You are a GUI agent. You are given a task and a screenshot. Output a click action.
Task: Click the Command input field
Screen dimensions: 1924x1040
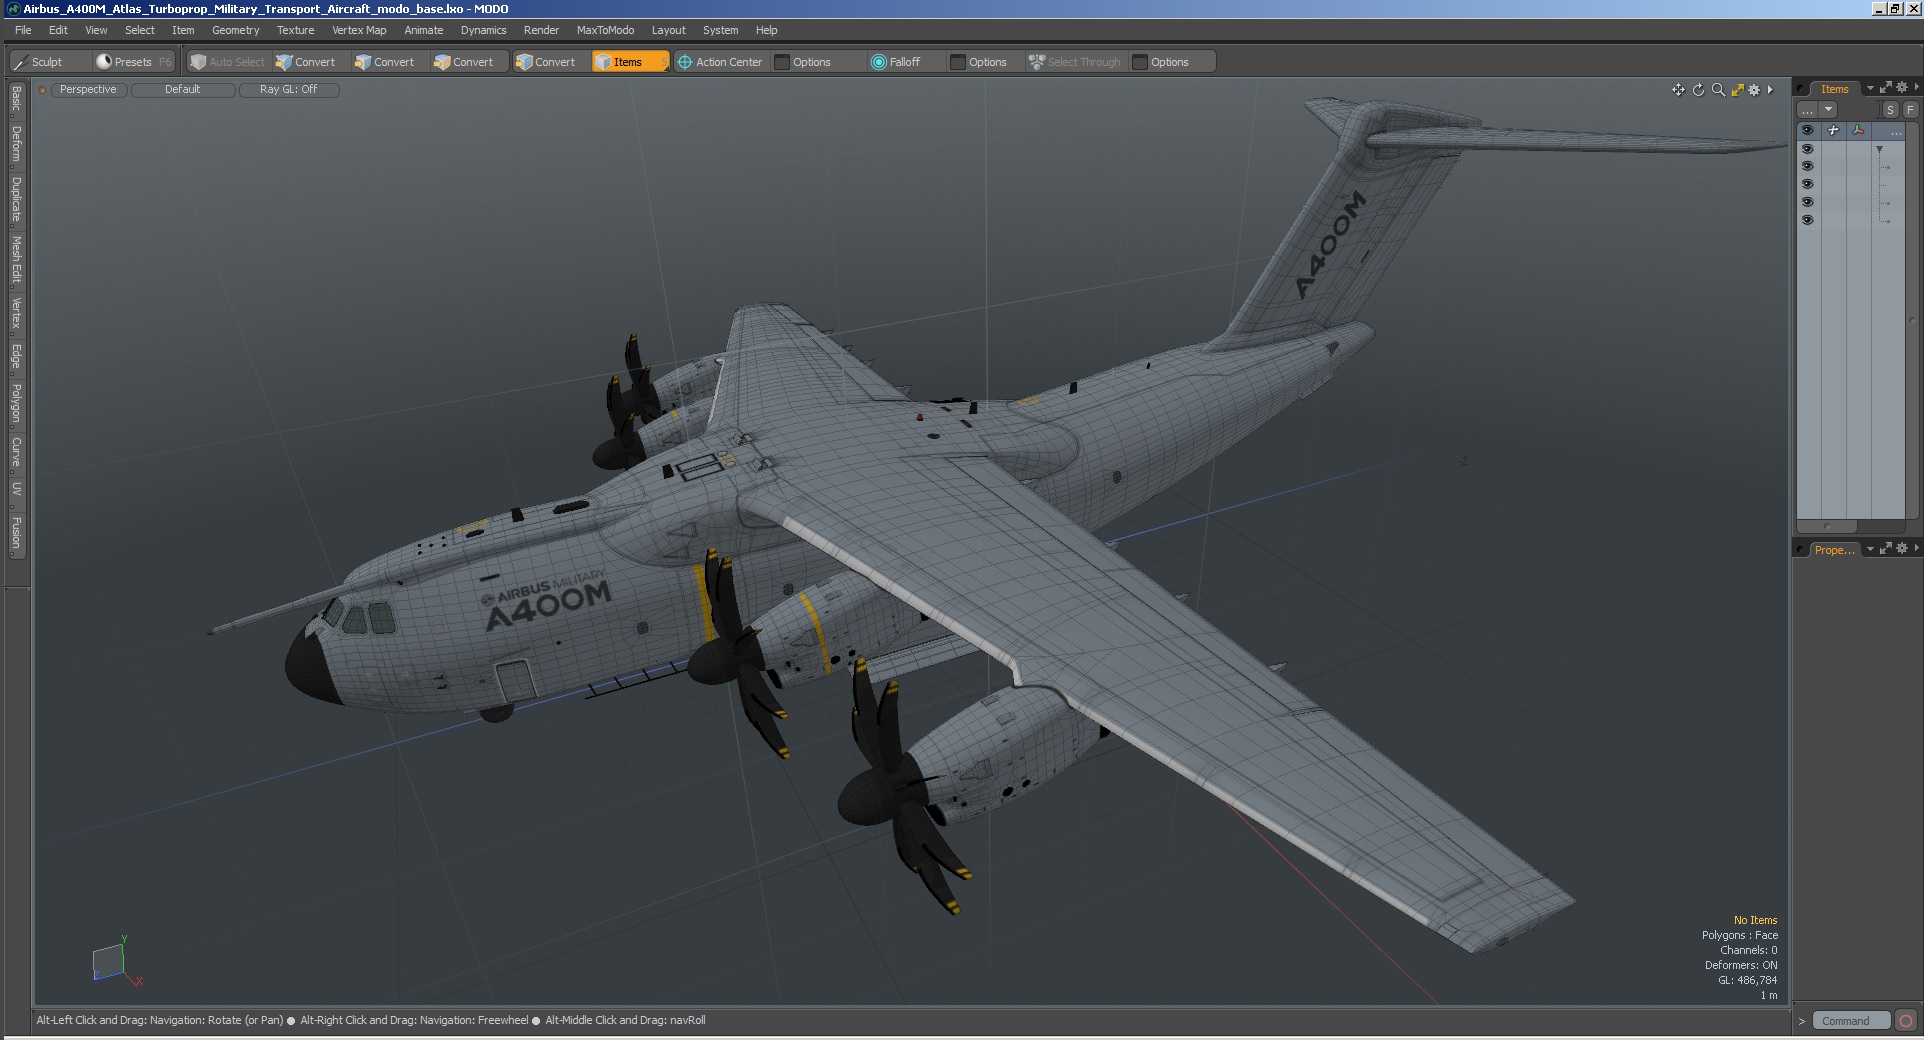[1851, 1021]
